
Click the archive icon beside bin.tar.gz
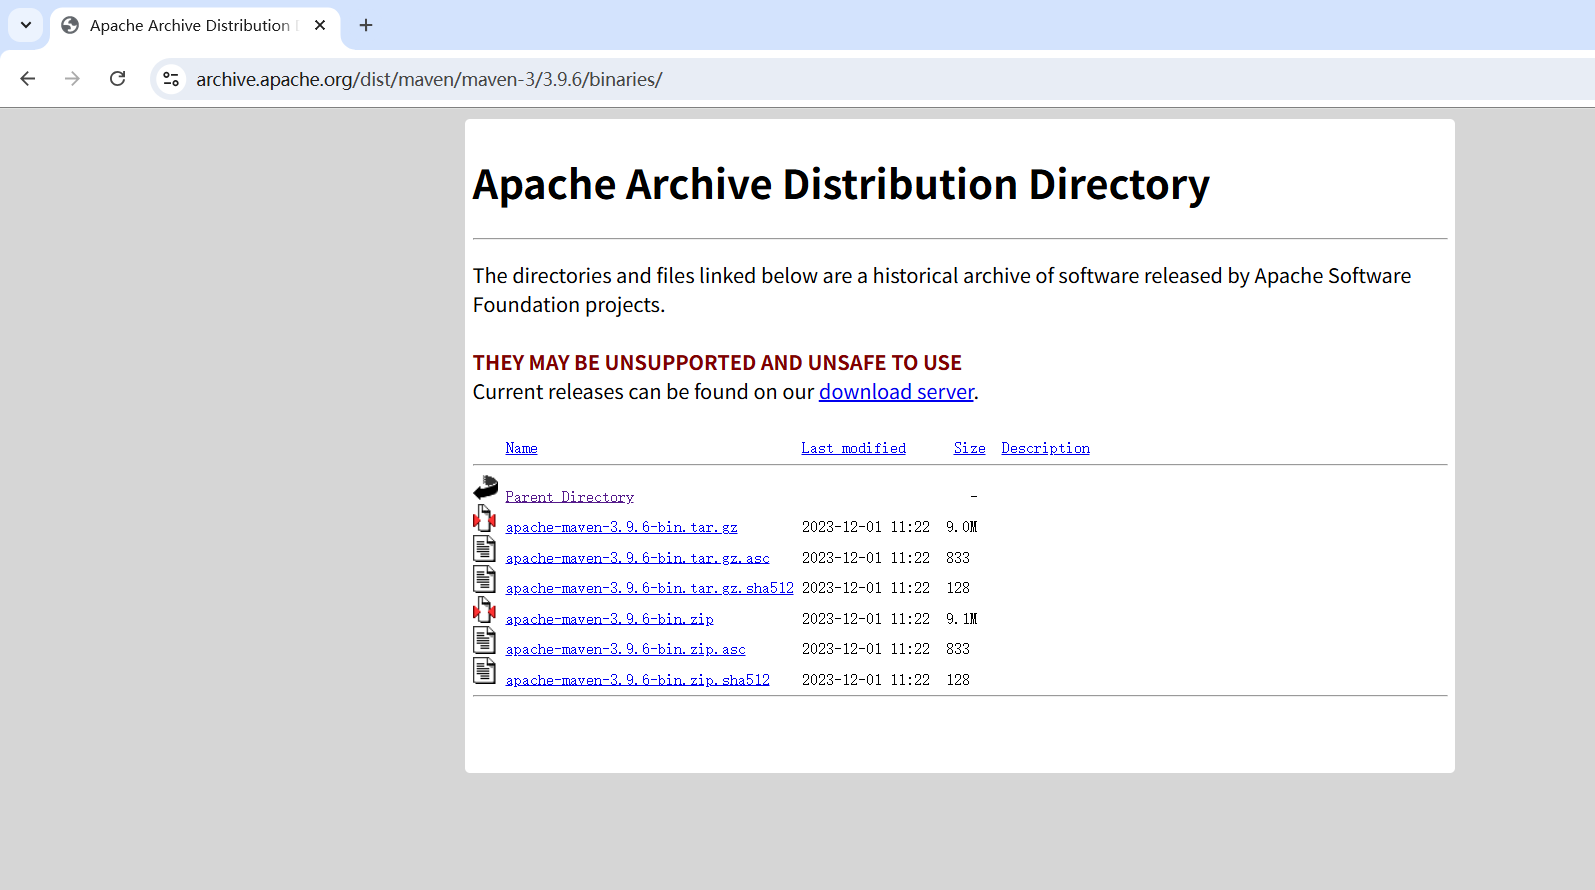point(485,518)
